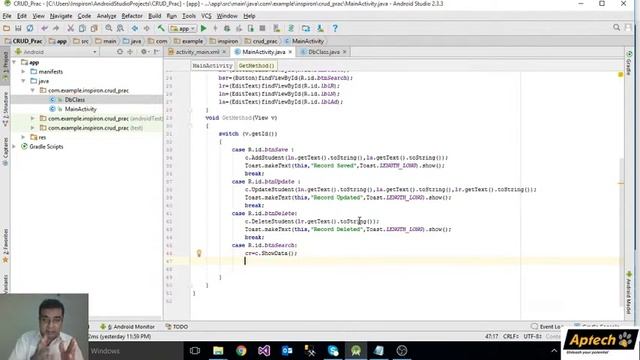Click the Replace icon in toolbar
This screenshot has height=360, width=640.
pyautogui.click(x=120, y=29)
